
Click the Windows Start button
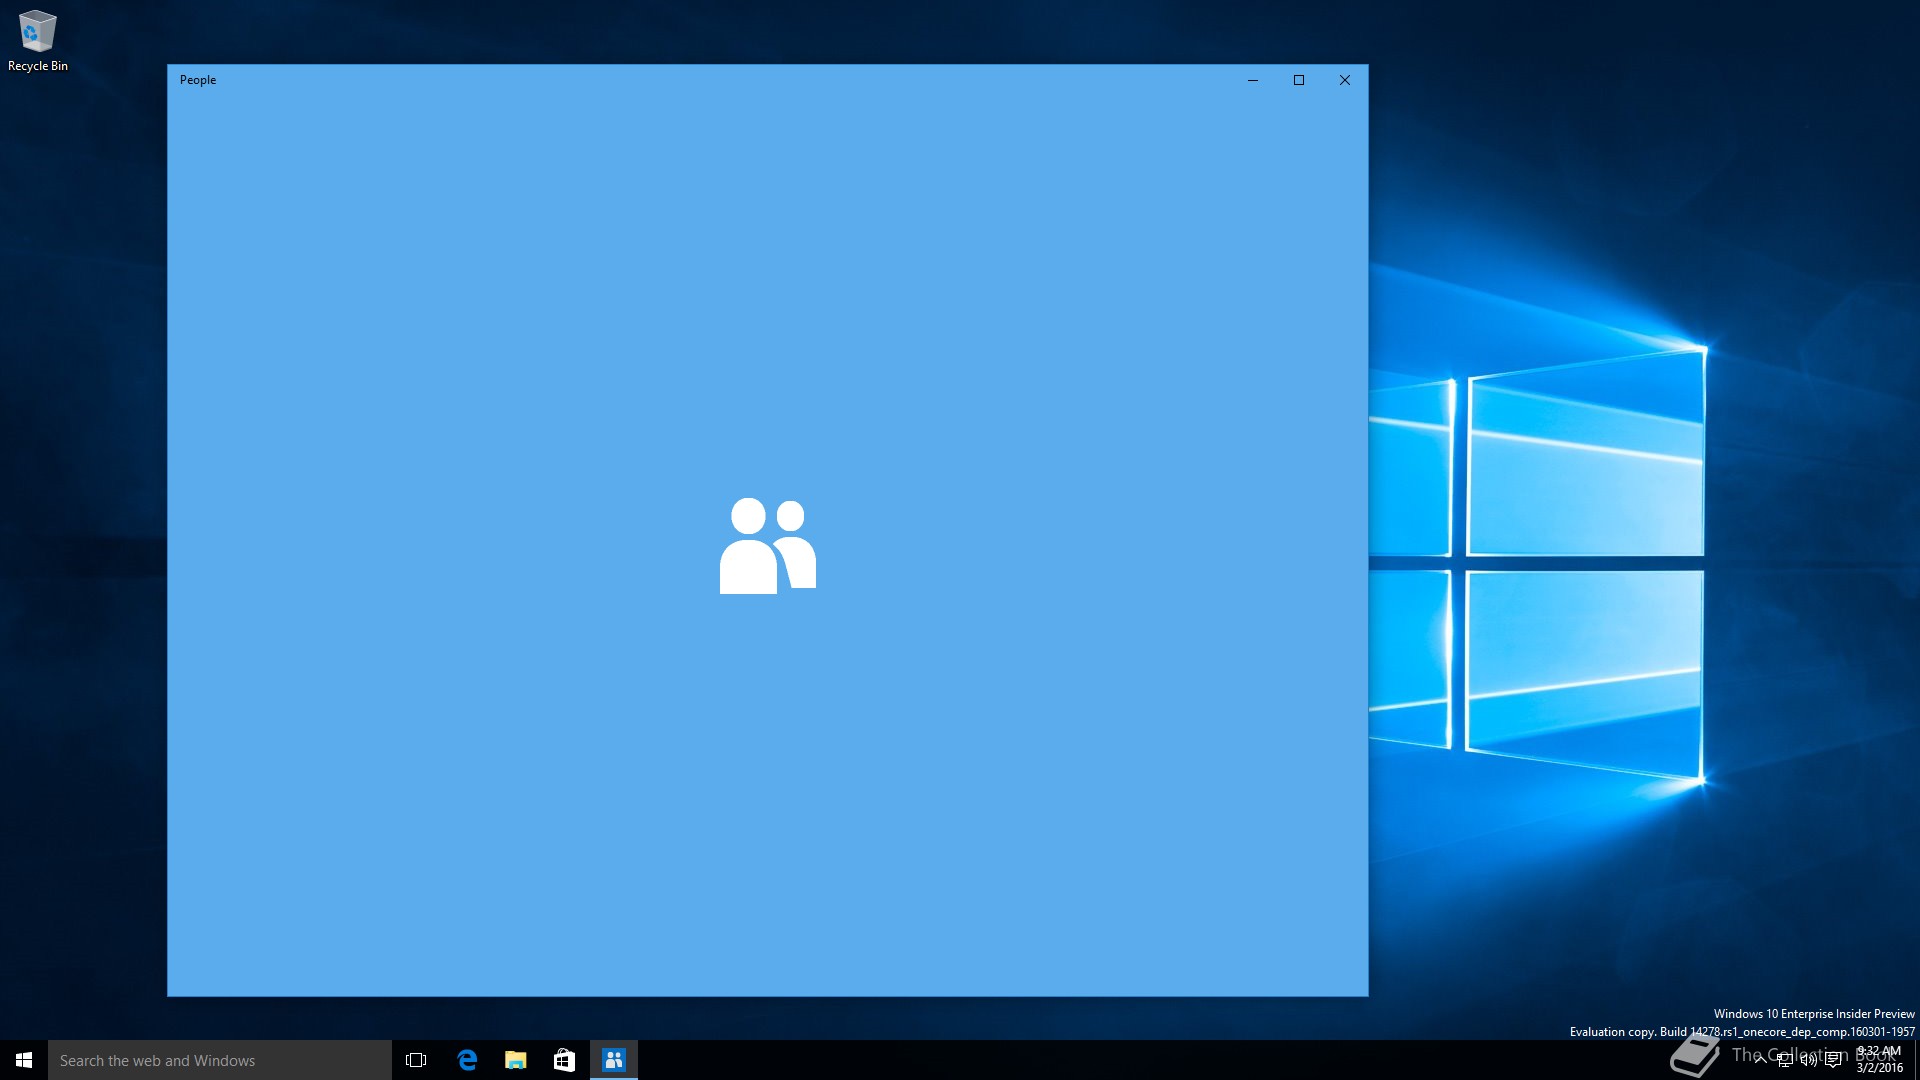(24, 1060)
